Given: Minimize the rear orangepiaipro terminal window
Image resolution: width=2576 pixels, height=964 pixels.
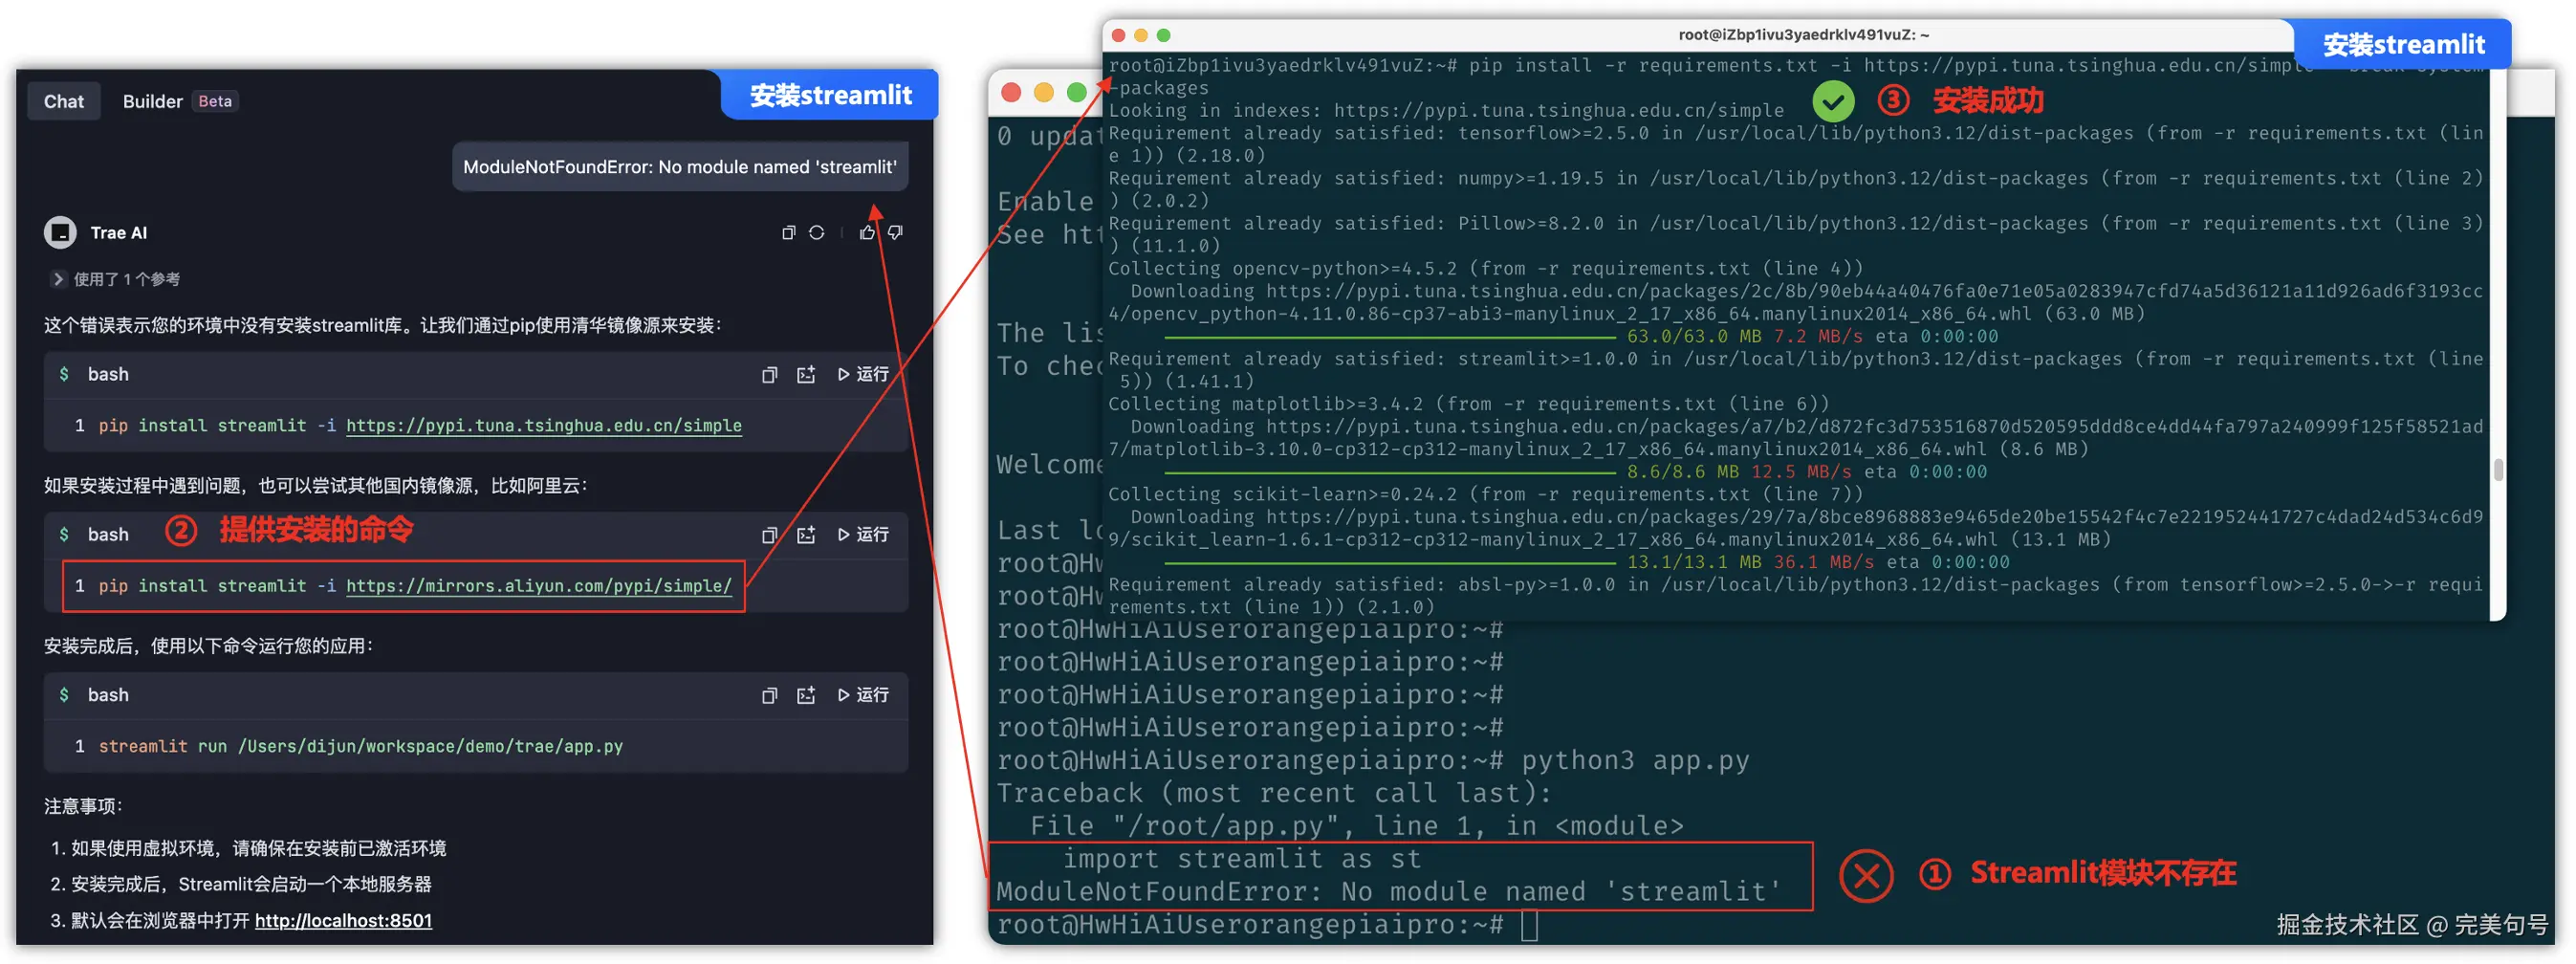Looking at the screenshot, I should pyautogui.click(x=1044, y=92).
